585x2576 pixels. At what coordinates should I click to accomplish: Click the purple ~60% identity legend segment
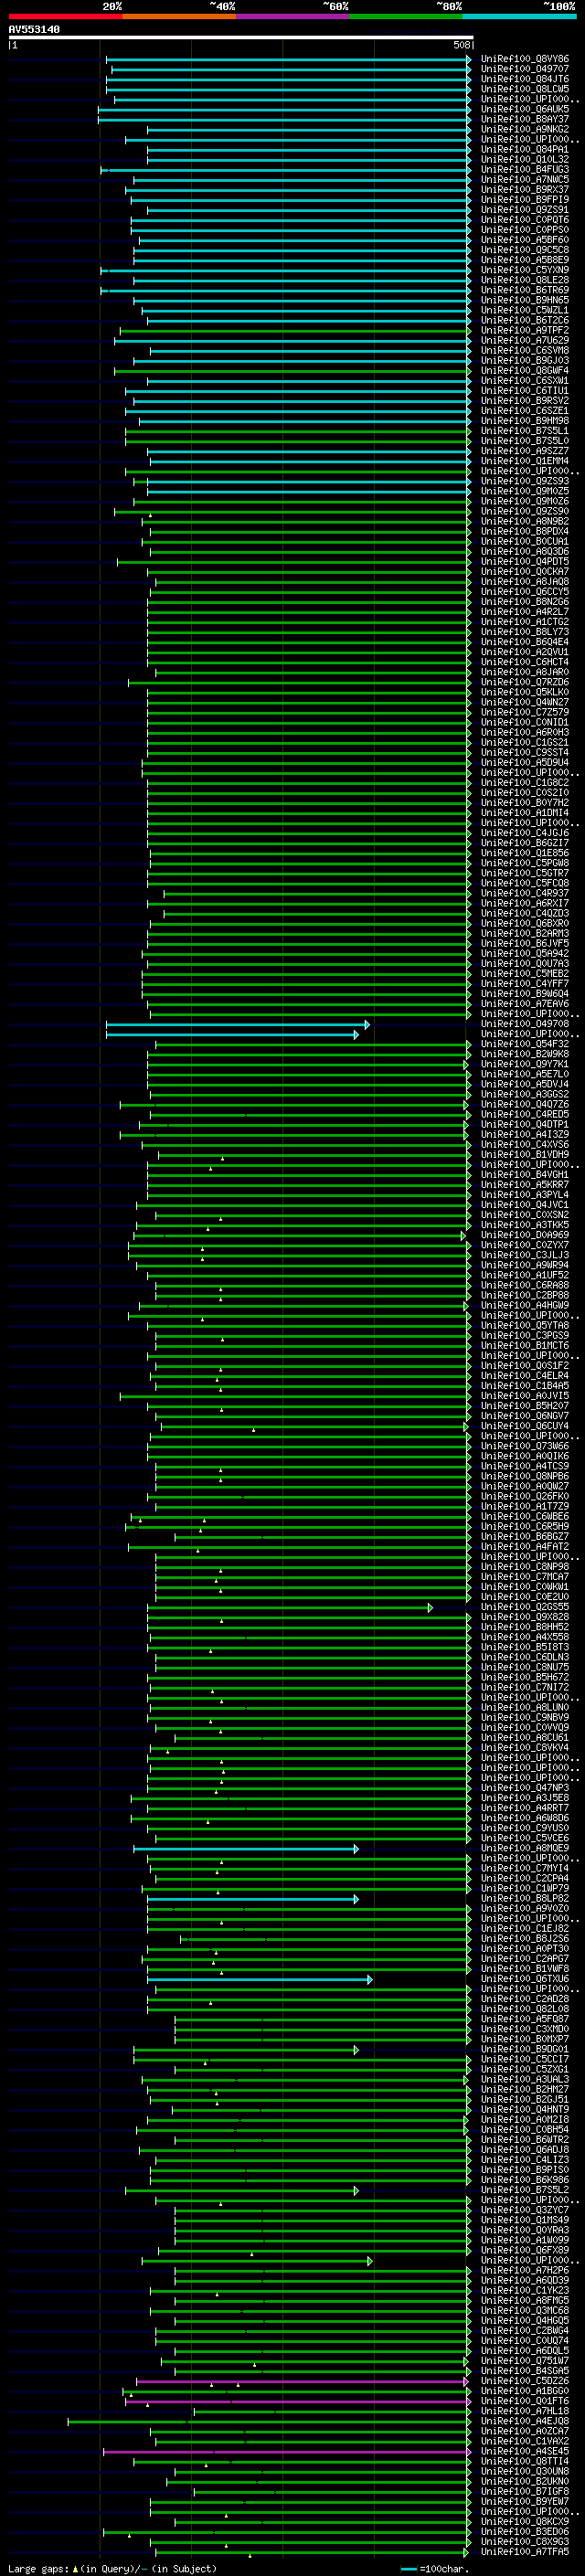(x=292, y=16)
